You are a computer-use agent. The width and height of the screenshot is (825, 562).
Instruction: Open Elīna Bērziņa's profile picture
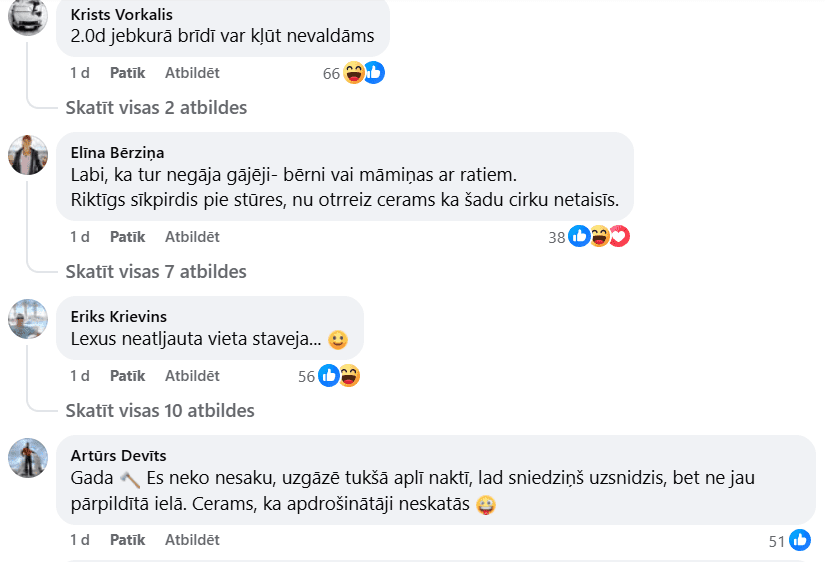pos(28,155)
